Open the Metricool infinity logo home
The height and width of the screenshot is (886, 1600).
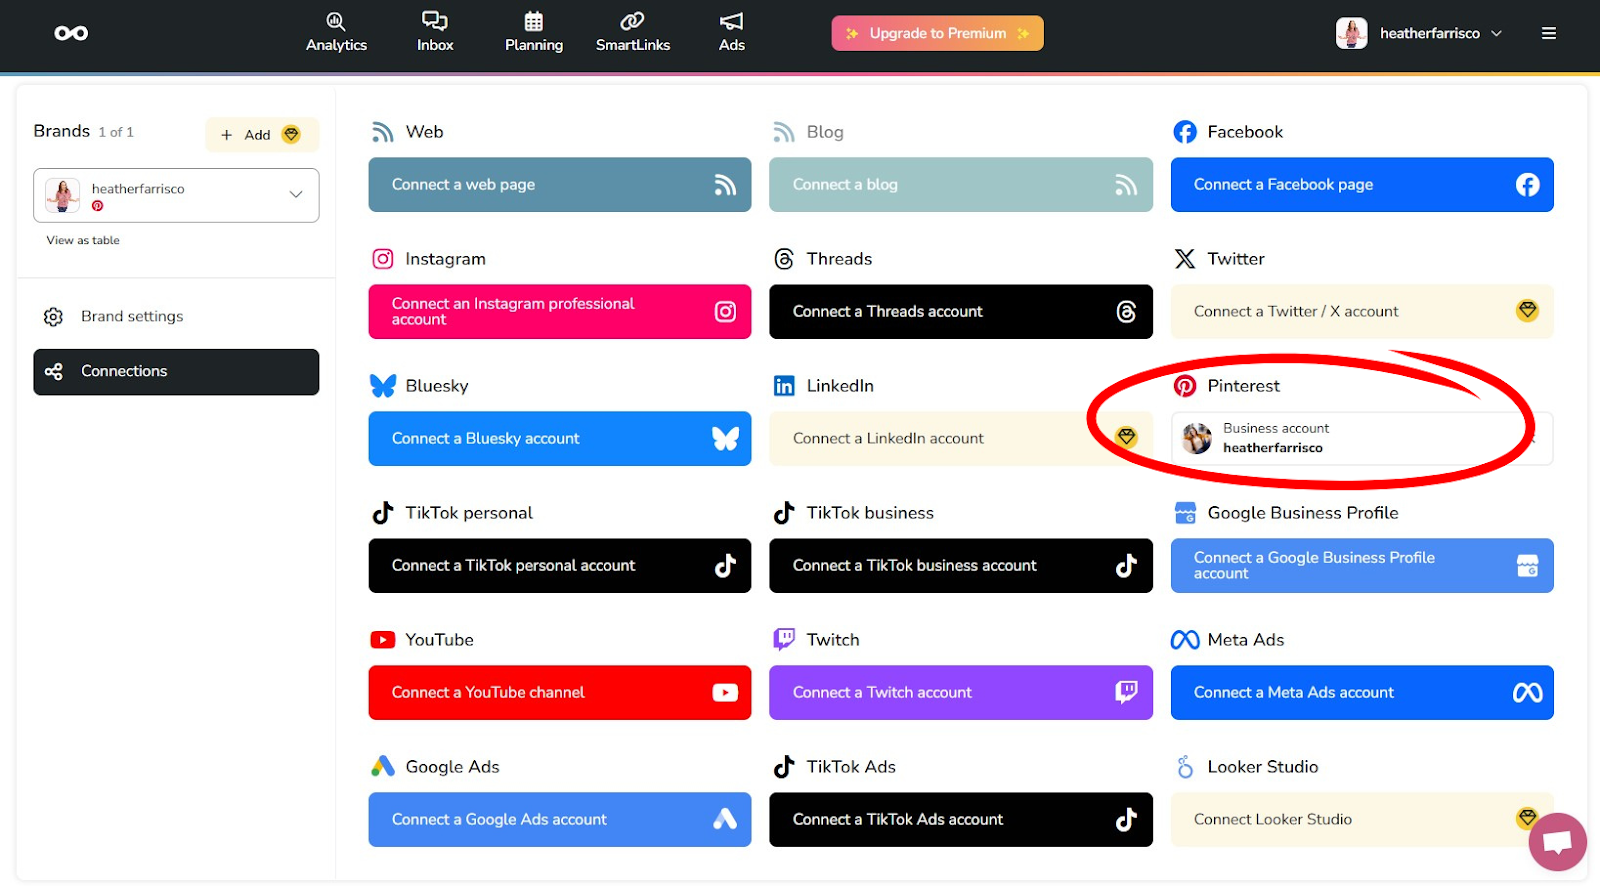pos(71,33)
